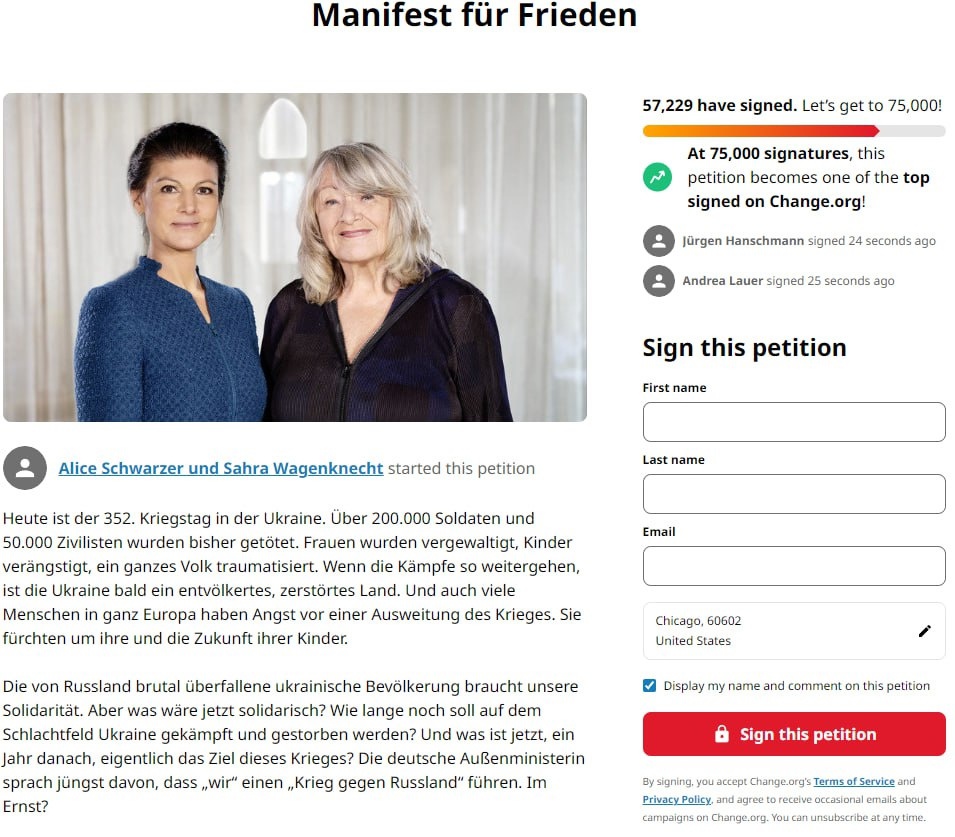Focus the Last name text field
955x837 pixels.
point(793,494)
